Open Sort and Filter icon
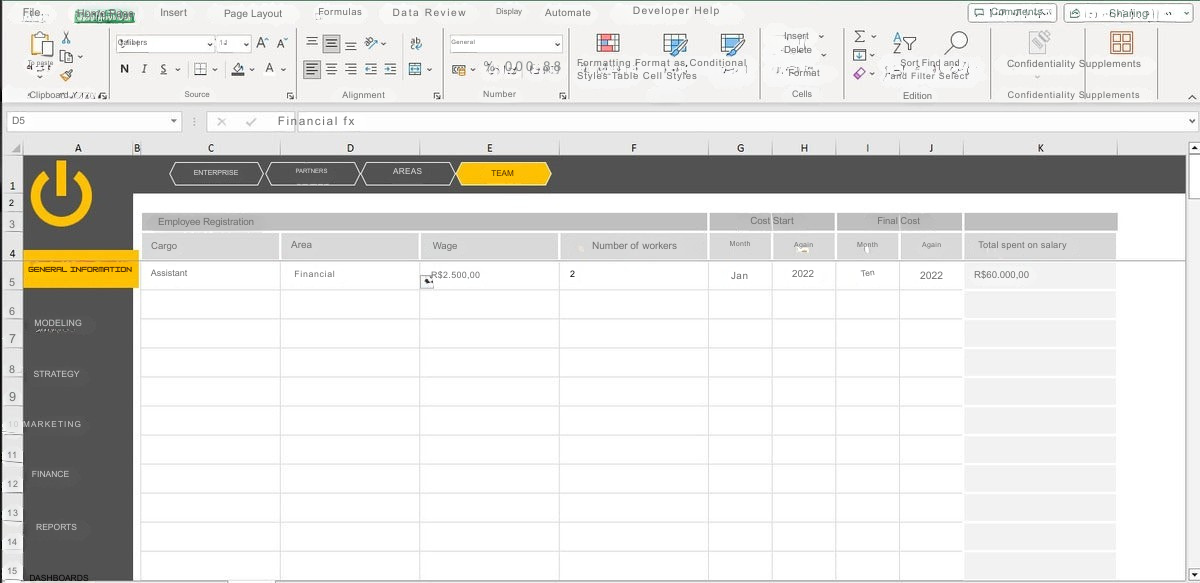 click(903, 43)
